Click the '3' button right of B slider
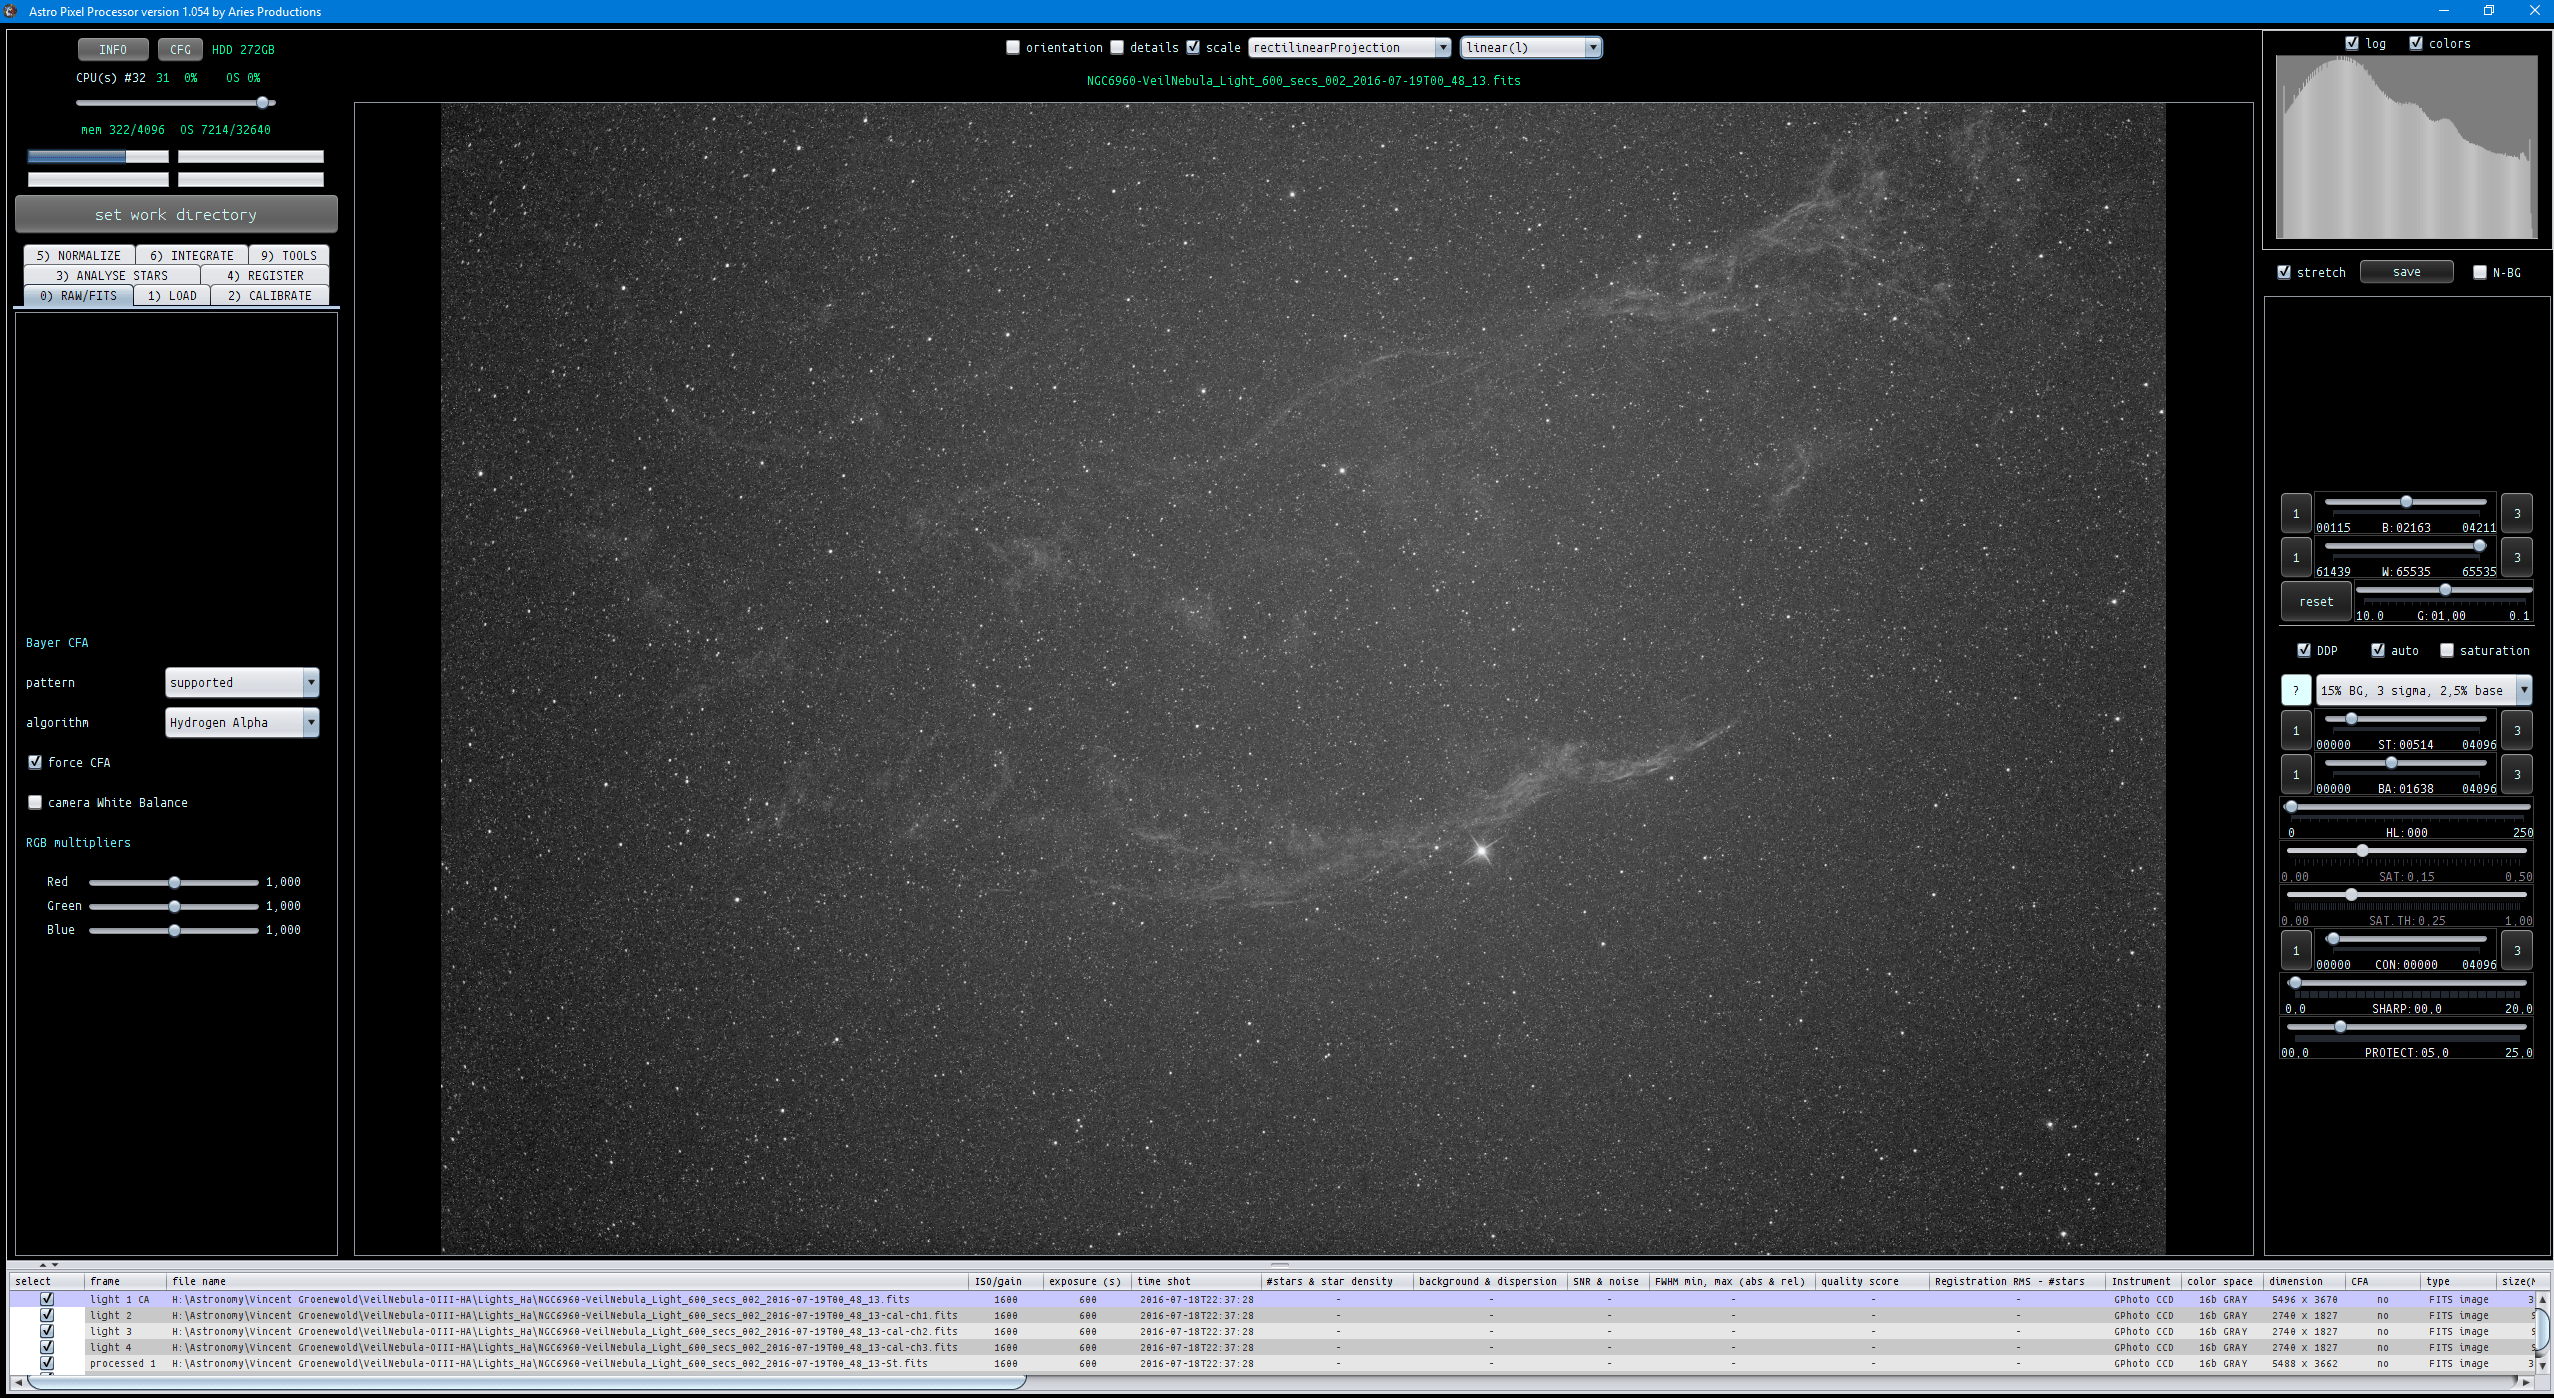2554x1398 pixels. click(x=2517, y=513)
